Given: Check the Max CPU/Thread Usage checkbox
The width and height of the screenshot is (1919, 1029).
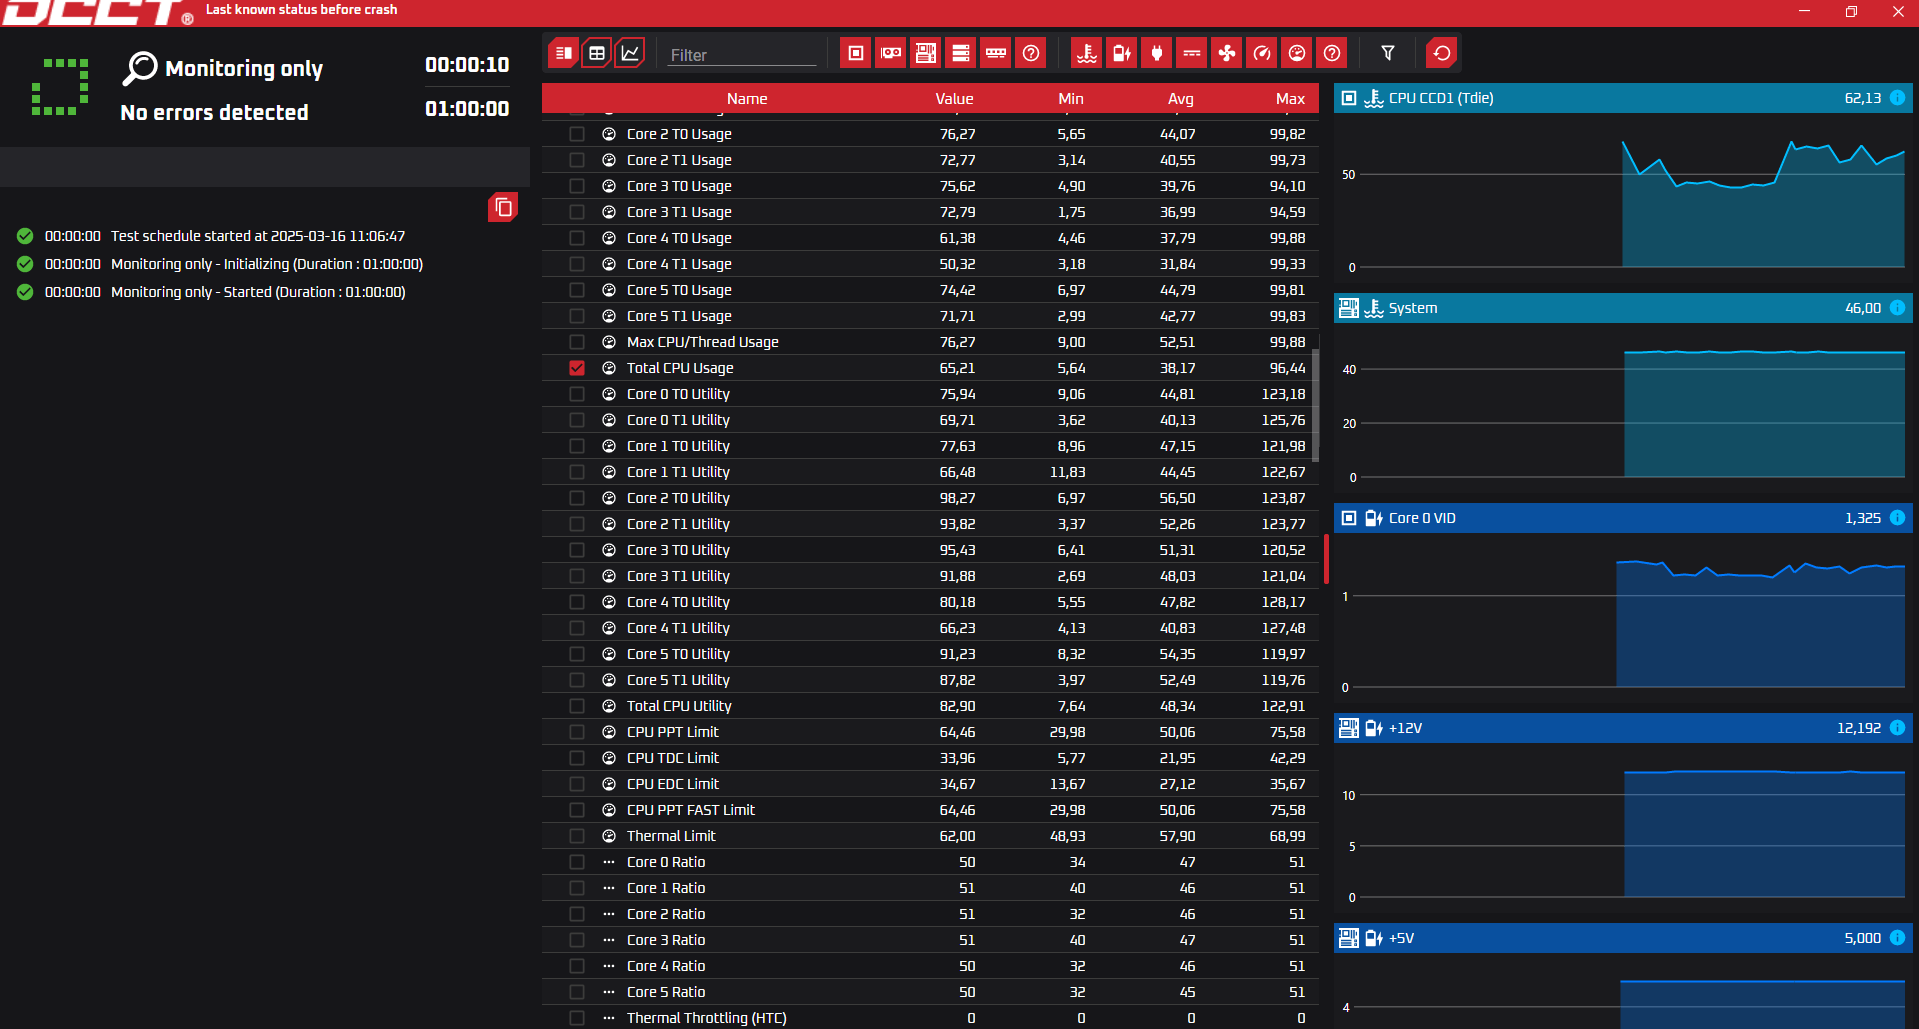Looking at the screenshot, I should click(x=577, y=342).
